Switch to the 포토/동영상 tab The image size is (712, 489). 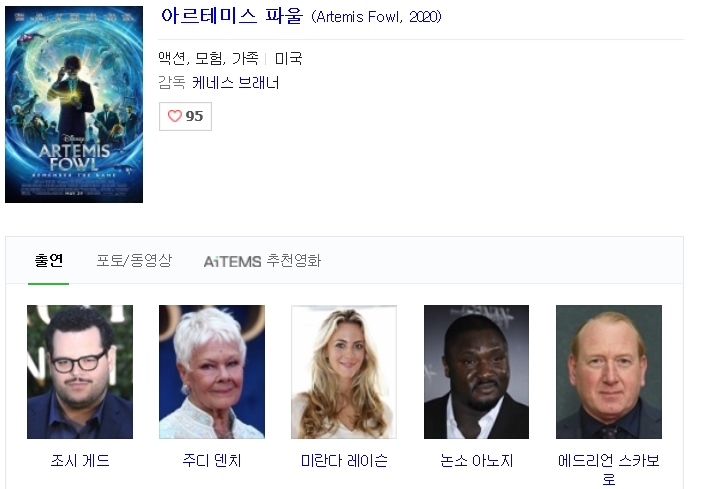(134, 261)
